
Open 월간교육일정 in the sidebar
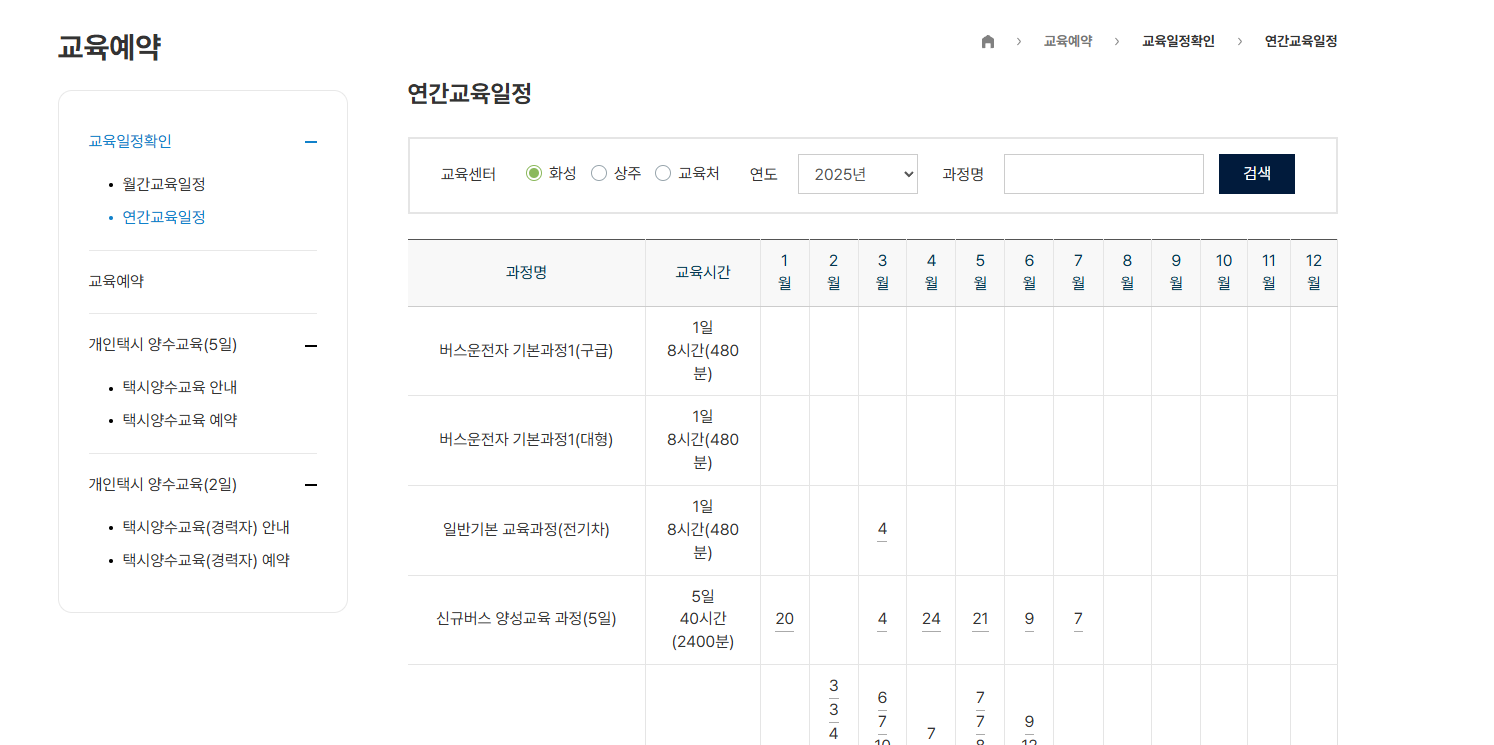tap(164, 185)
